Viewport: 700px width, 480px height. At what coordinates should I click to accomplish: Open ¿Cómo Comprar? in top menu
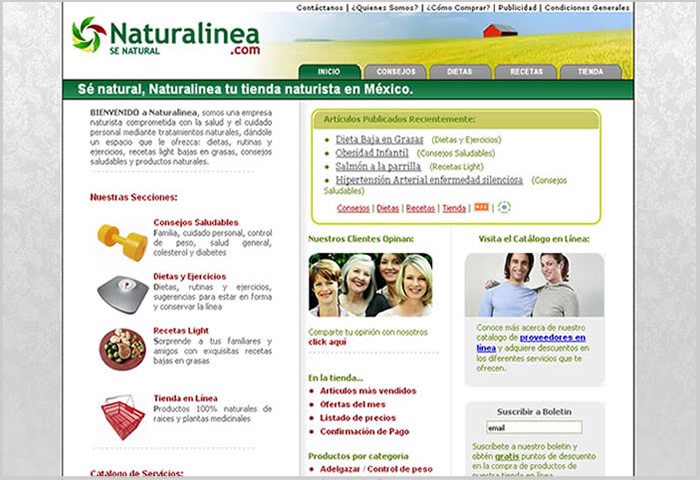click(458, 8)
